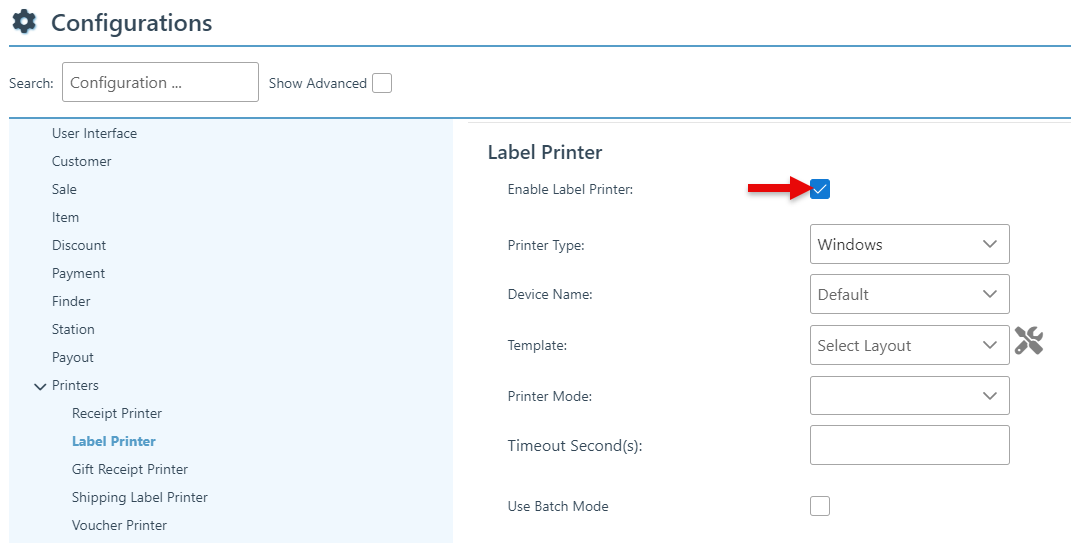Select Receipt Printer in sidebar
This screenshot has height=543, width=1071.
point(117,413)
